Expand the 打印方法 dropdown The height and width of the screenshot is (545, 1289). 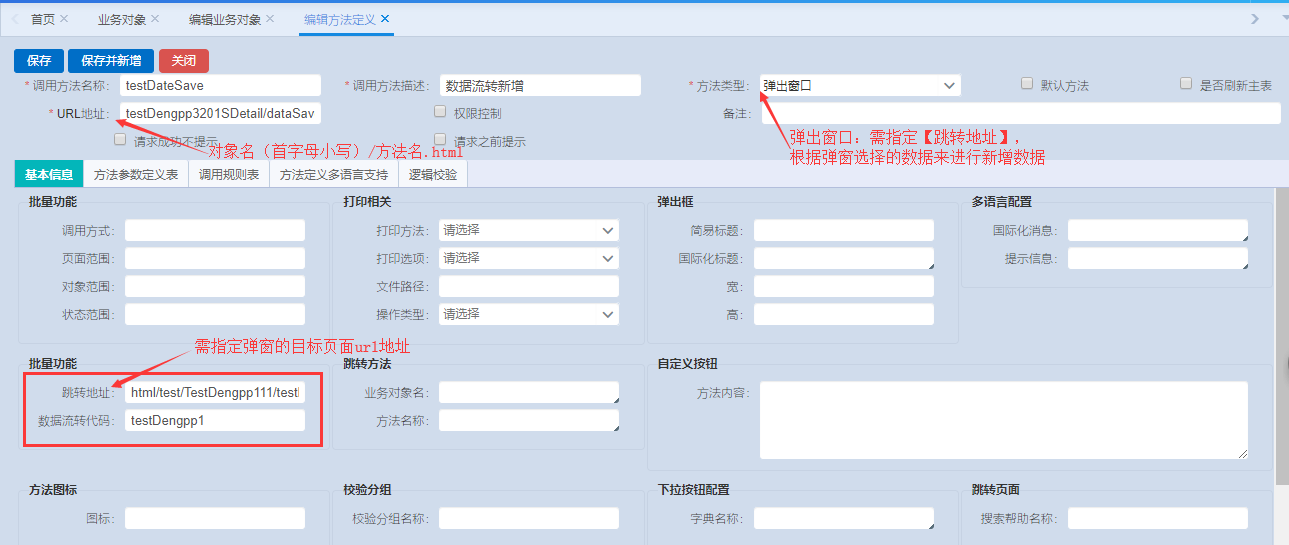pyautogui.click(x=528, y=230)
